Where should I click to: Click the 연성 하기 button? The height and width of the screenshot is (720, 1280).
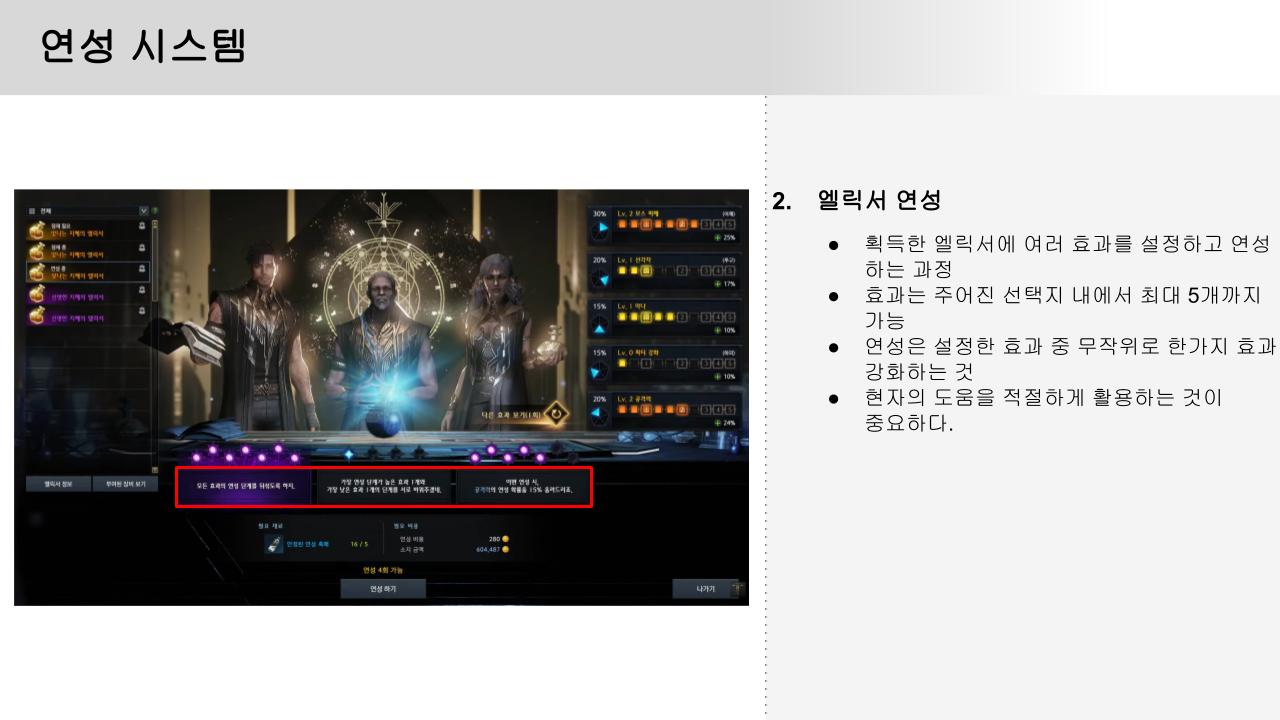(383, 589)
